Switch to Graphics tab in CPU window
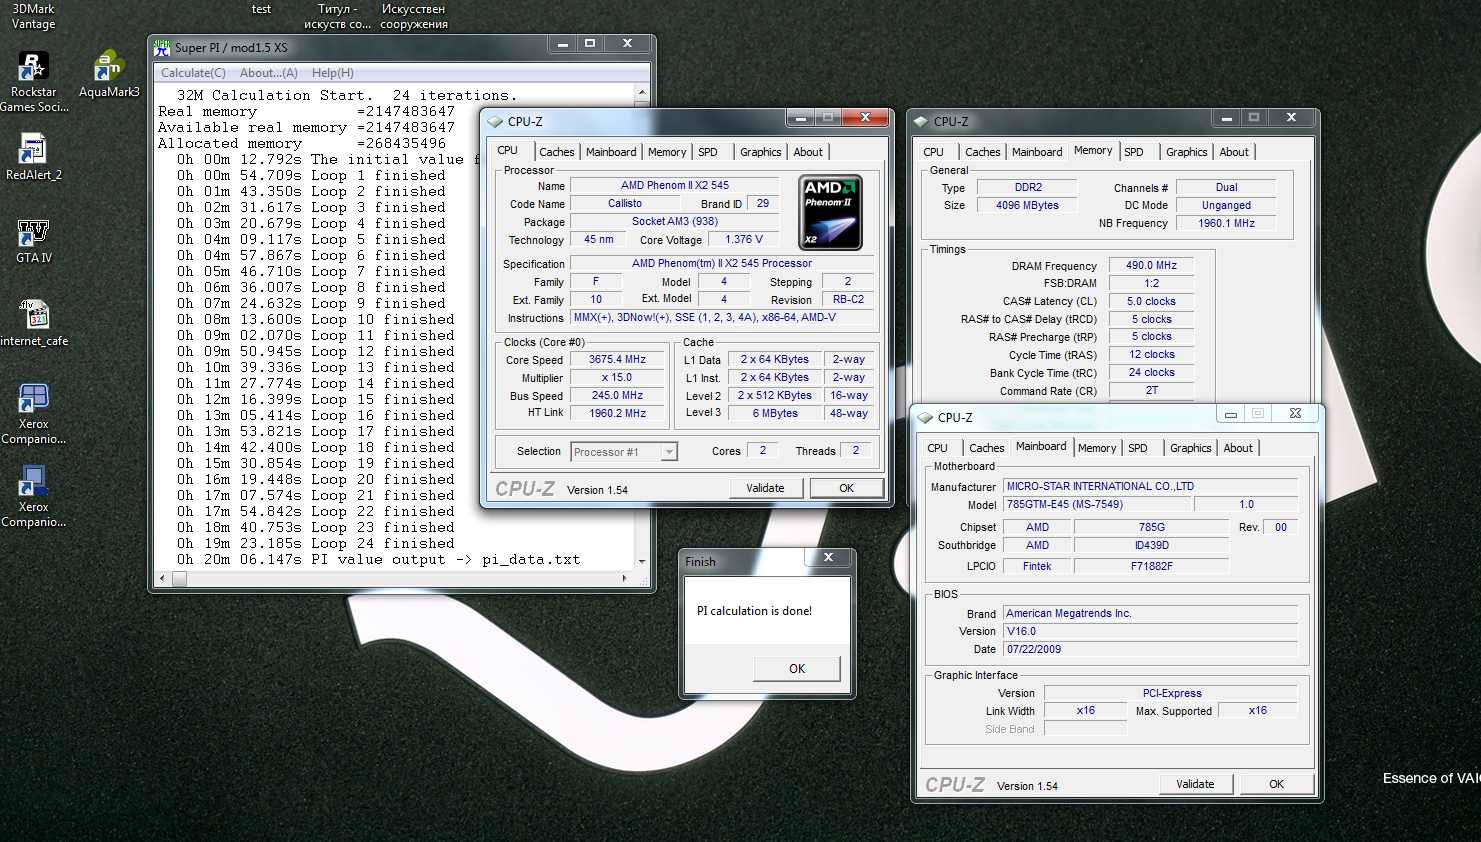 (x=760, y=152)
